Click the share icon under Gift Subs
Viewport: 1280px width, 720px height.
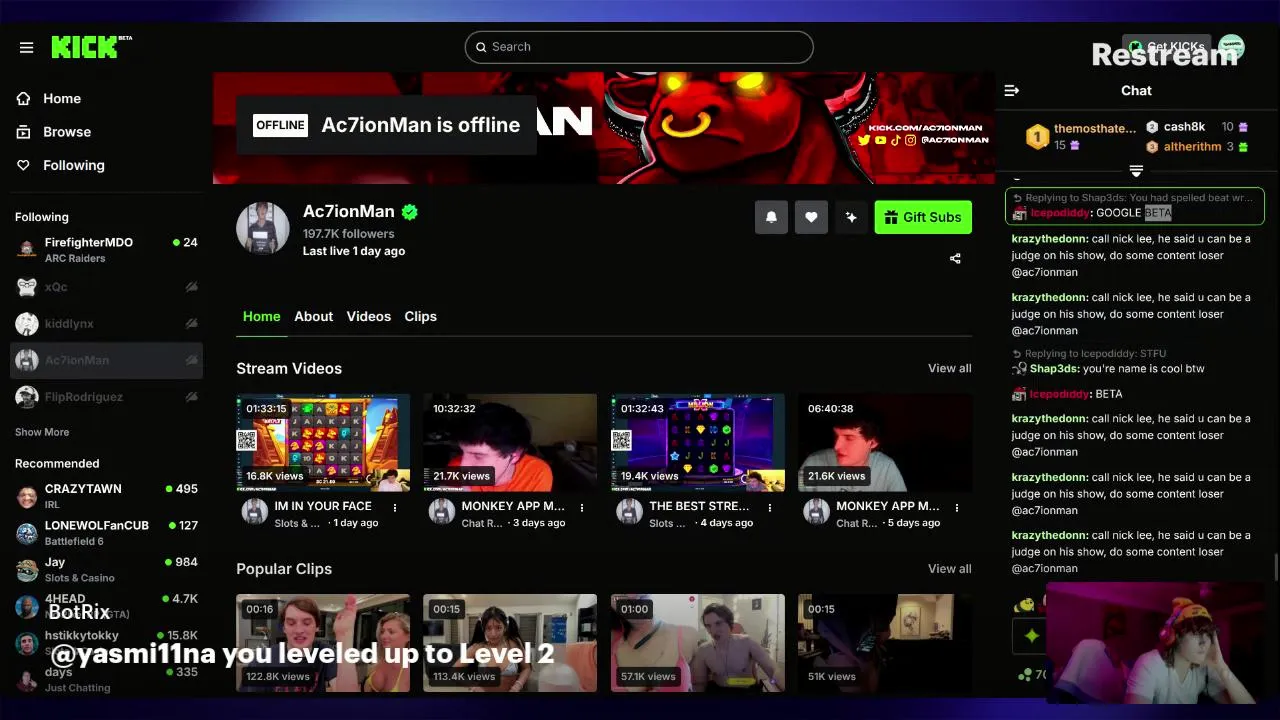coord(955,259)
